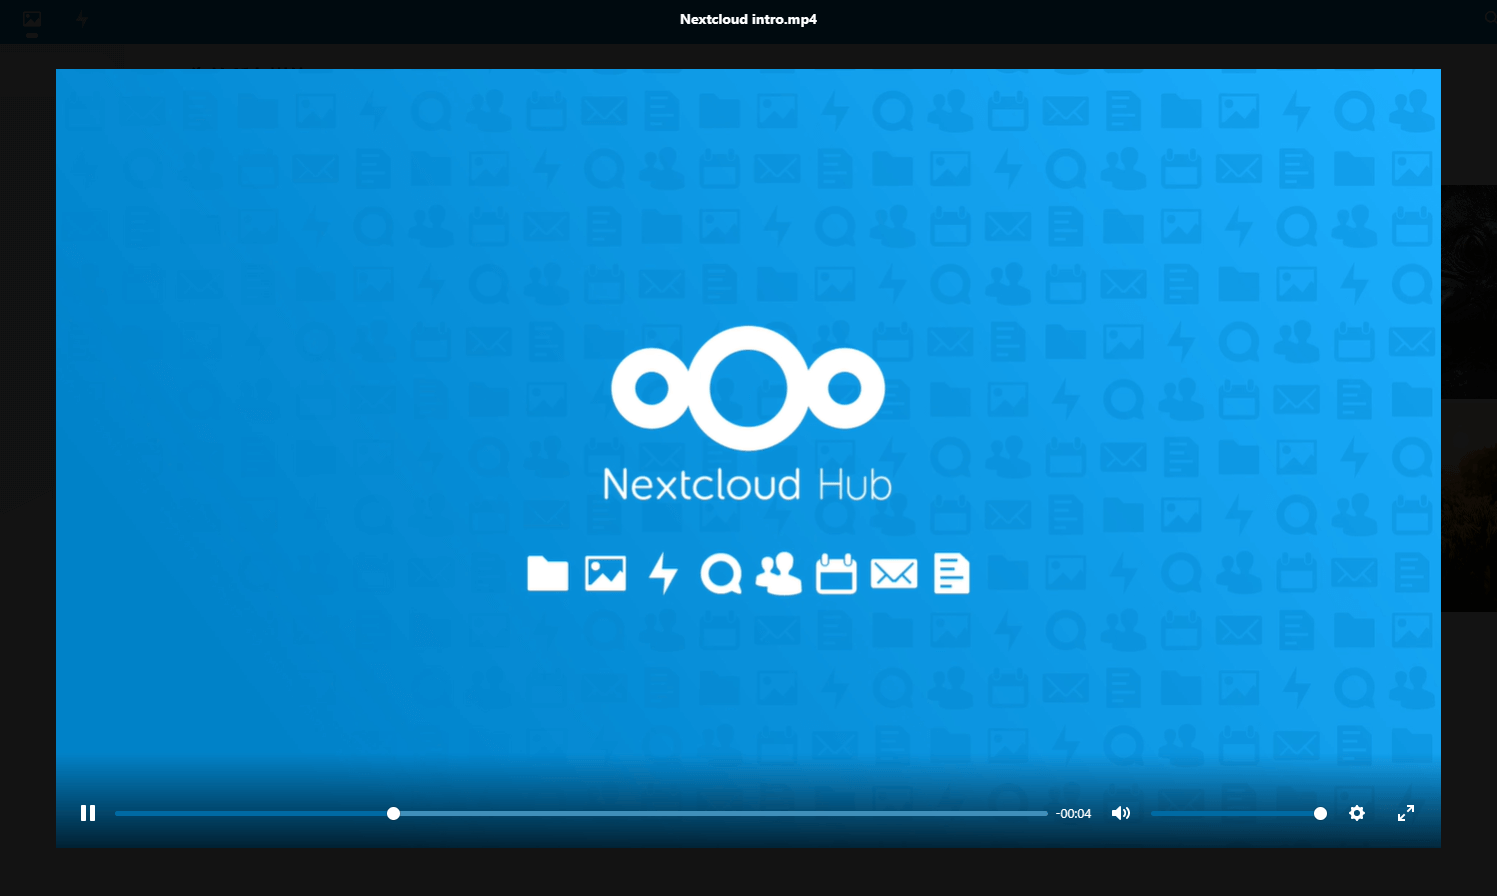This screenshot has height=896, width=1497.
Task: Click the -00:04 remaining time display
Action: point(1074,814)
